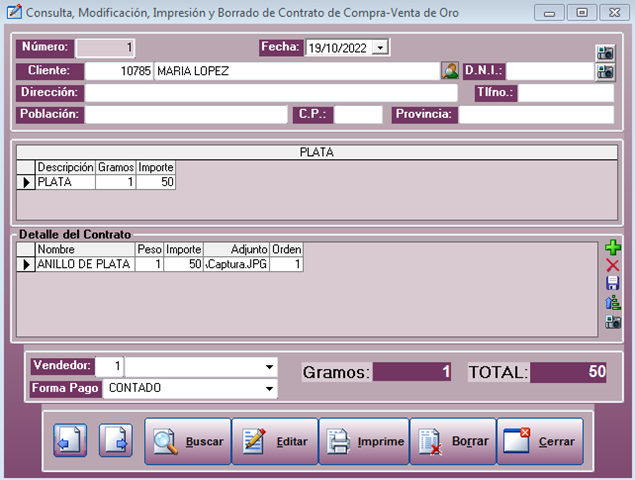
Task: Go to the previous contract record
Action: pos(70,440)
